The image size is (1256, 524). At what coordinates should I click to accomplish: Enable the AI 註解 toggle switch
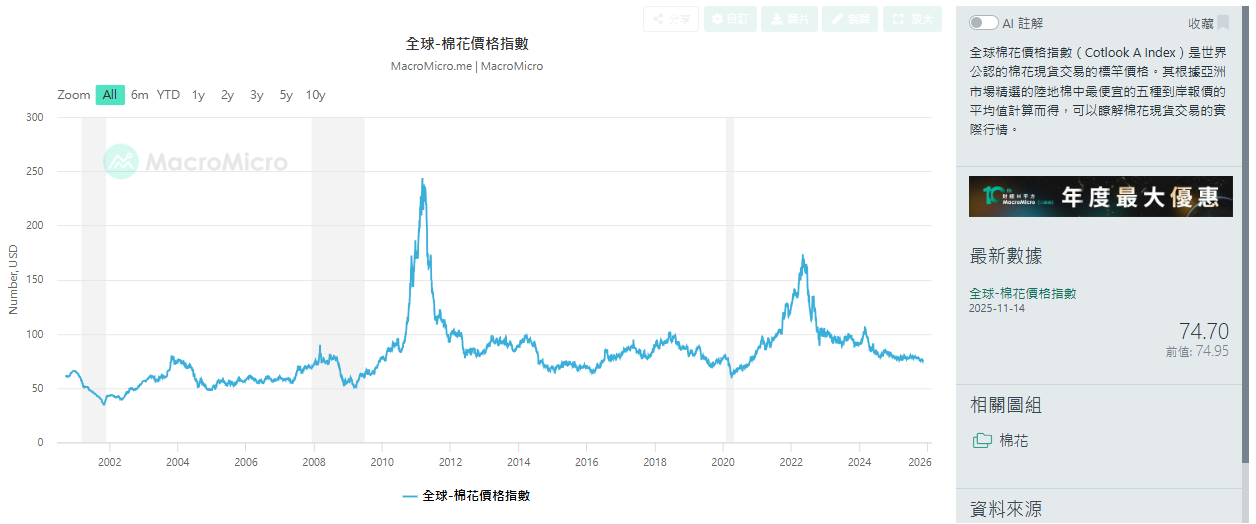pos(983,23)
